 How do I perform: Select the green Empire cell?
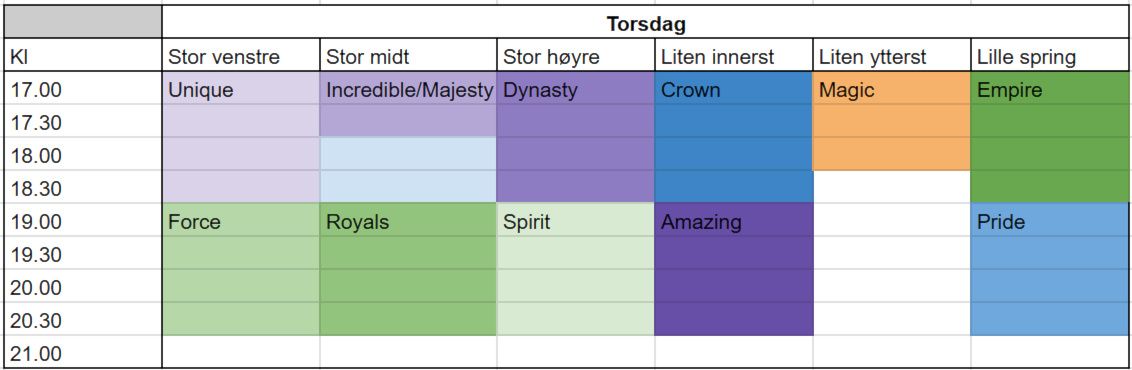(1050, 88)
